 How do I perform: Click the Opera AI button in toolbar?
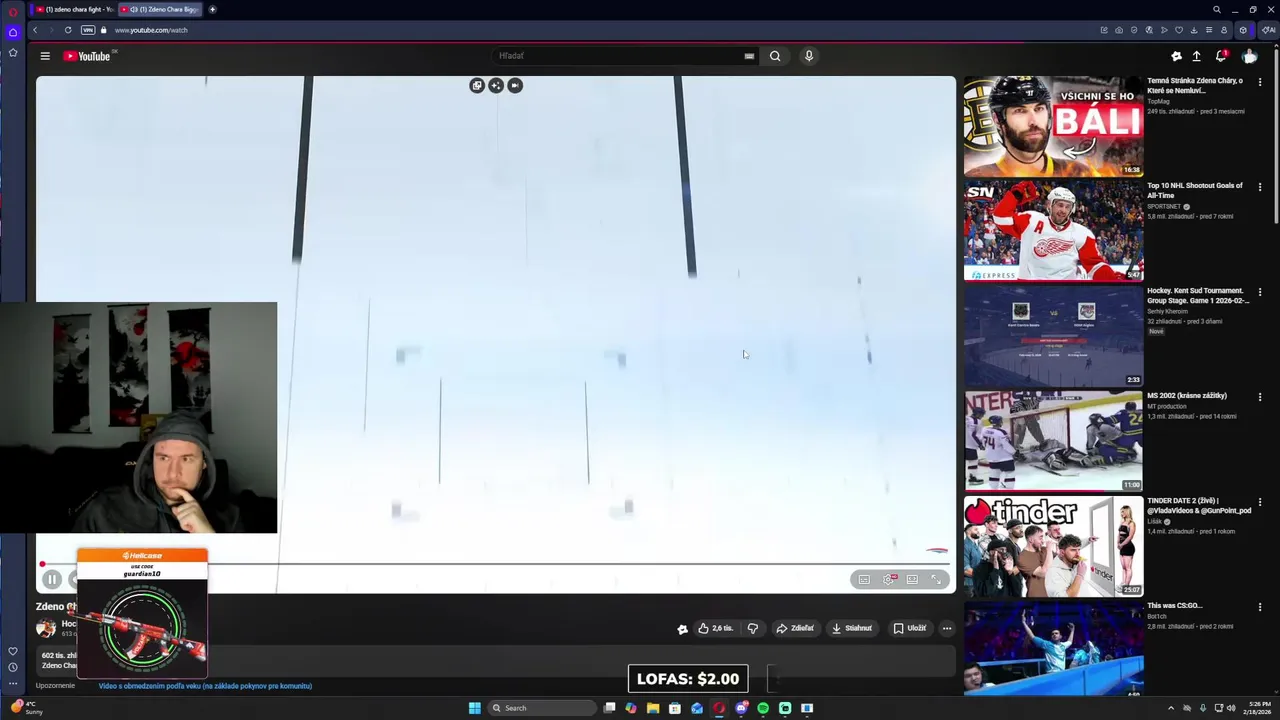click(x=1269, y=30)
